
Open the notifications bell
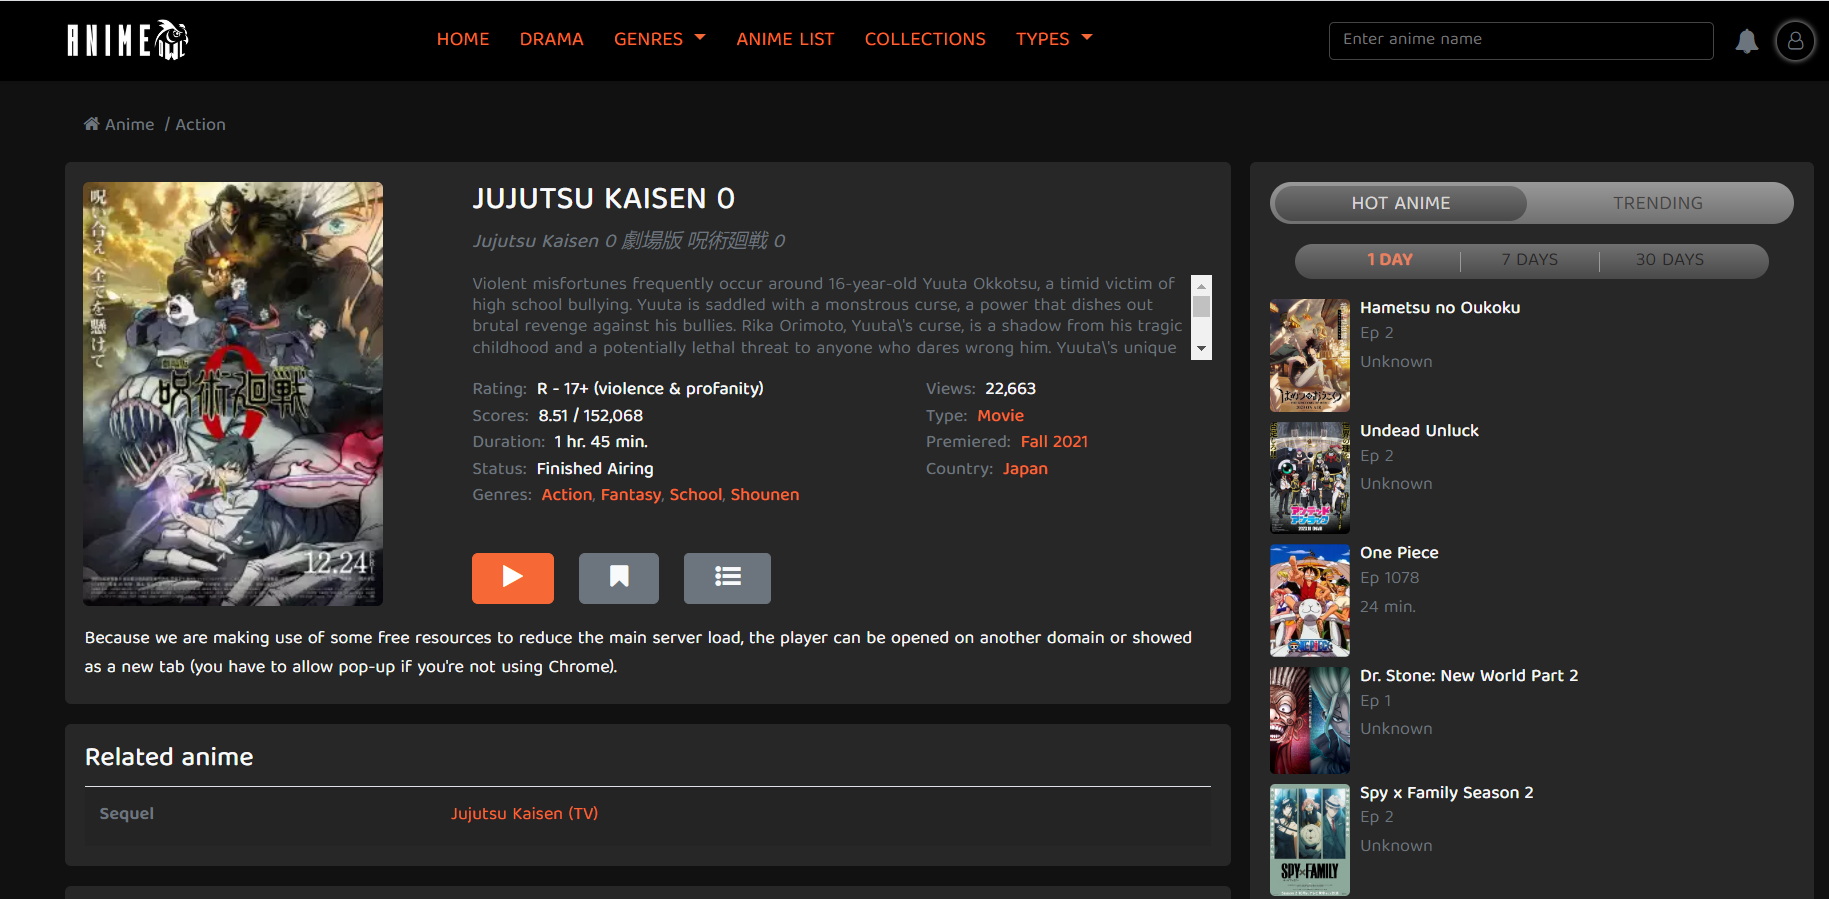[x=1746, y=41]
